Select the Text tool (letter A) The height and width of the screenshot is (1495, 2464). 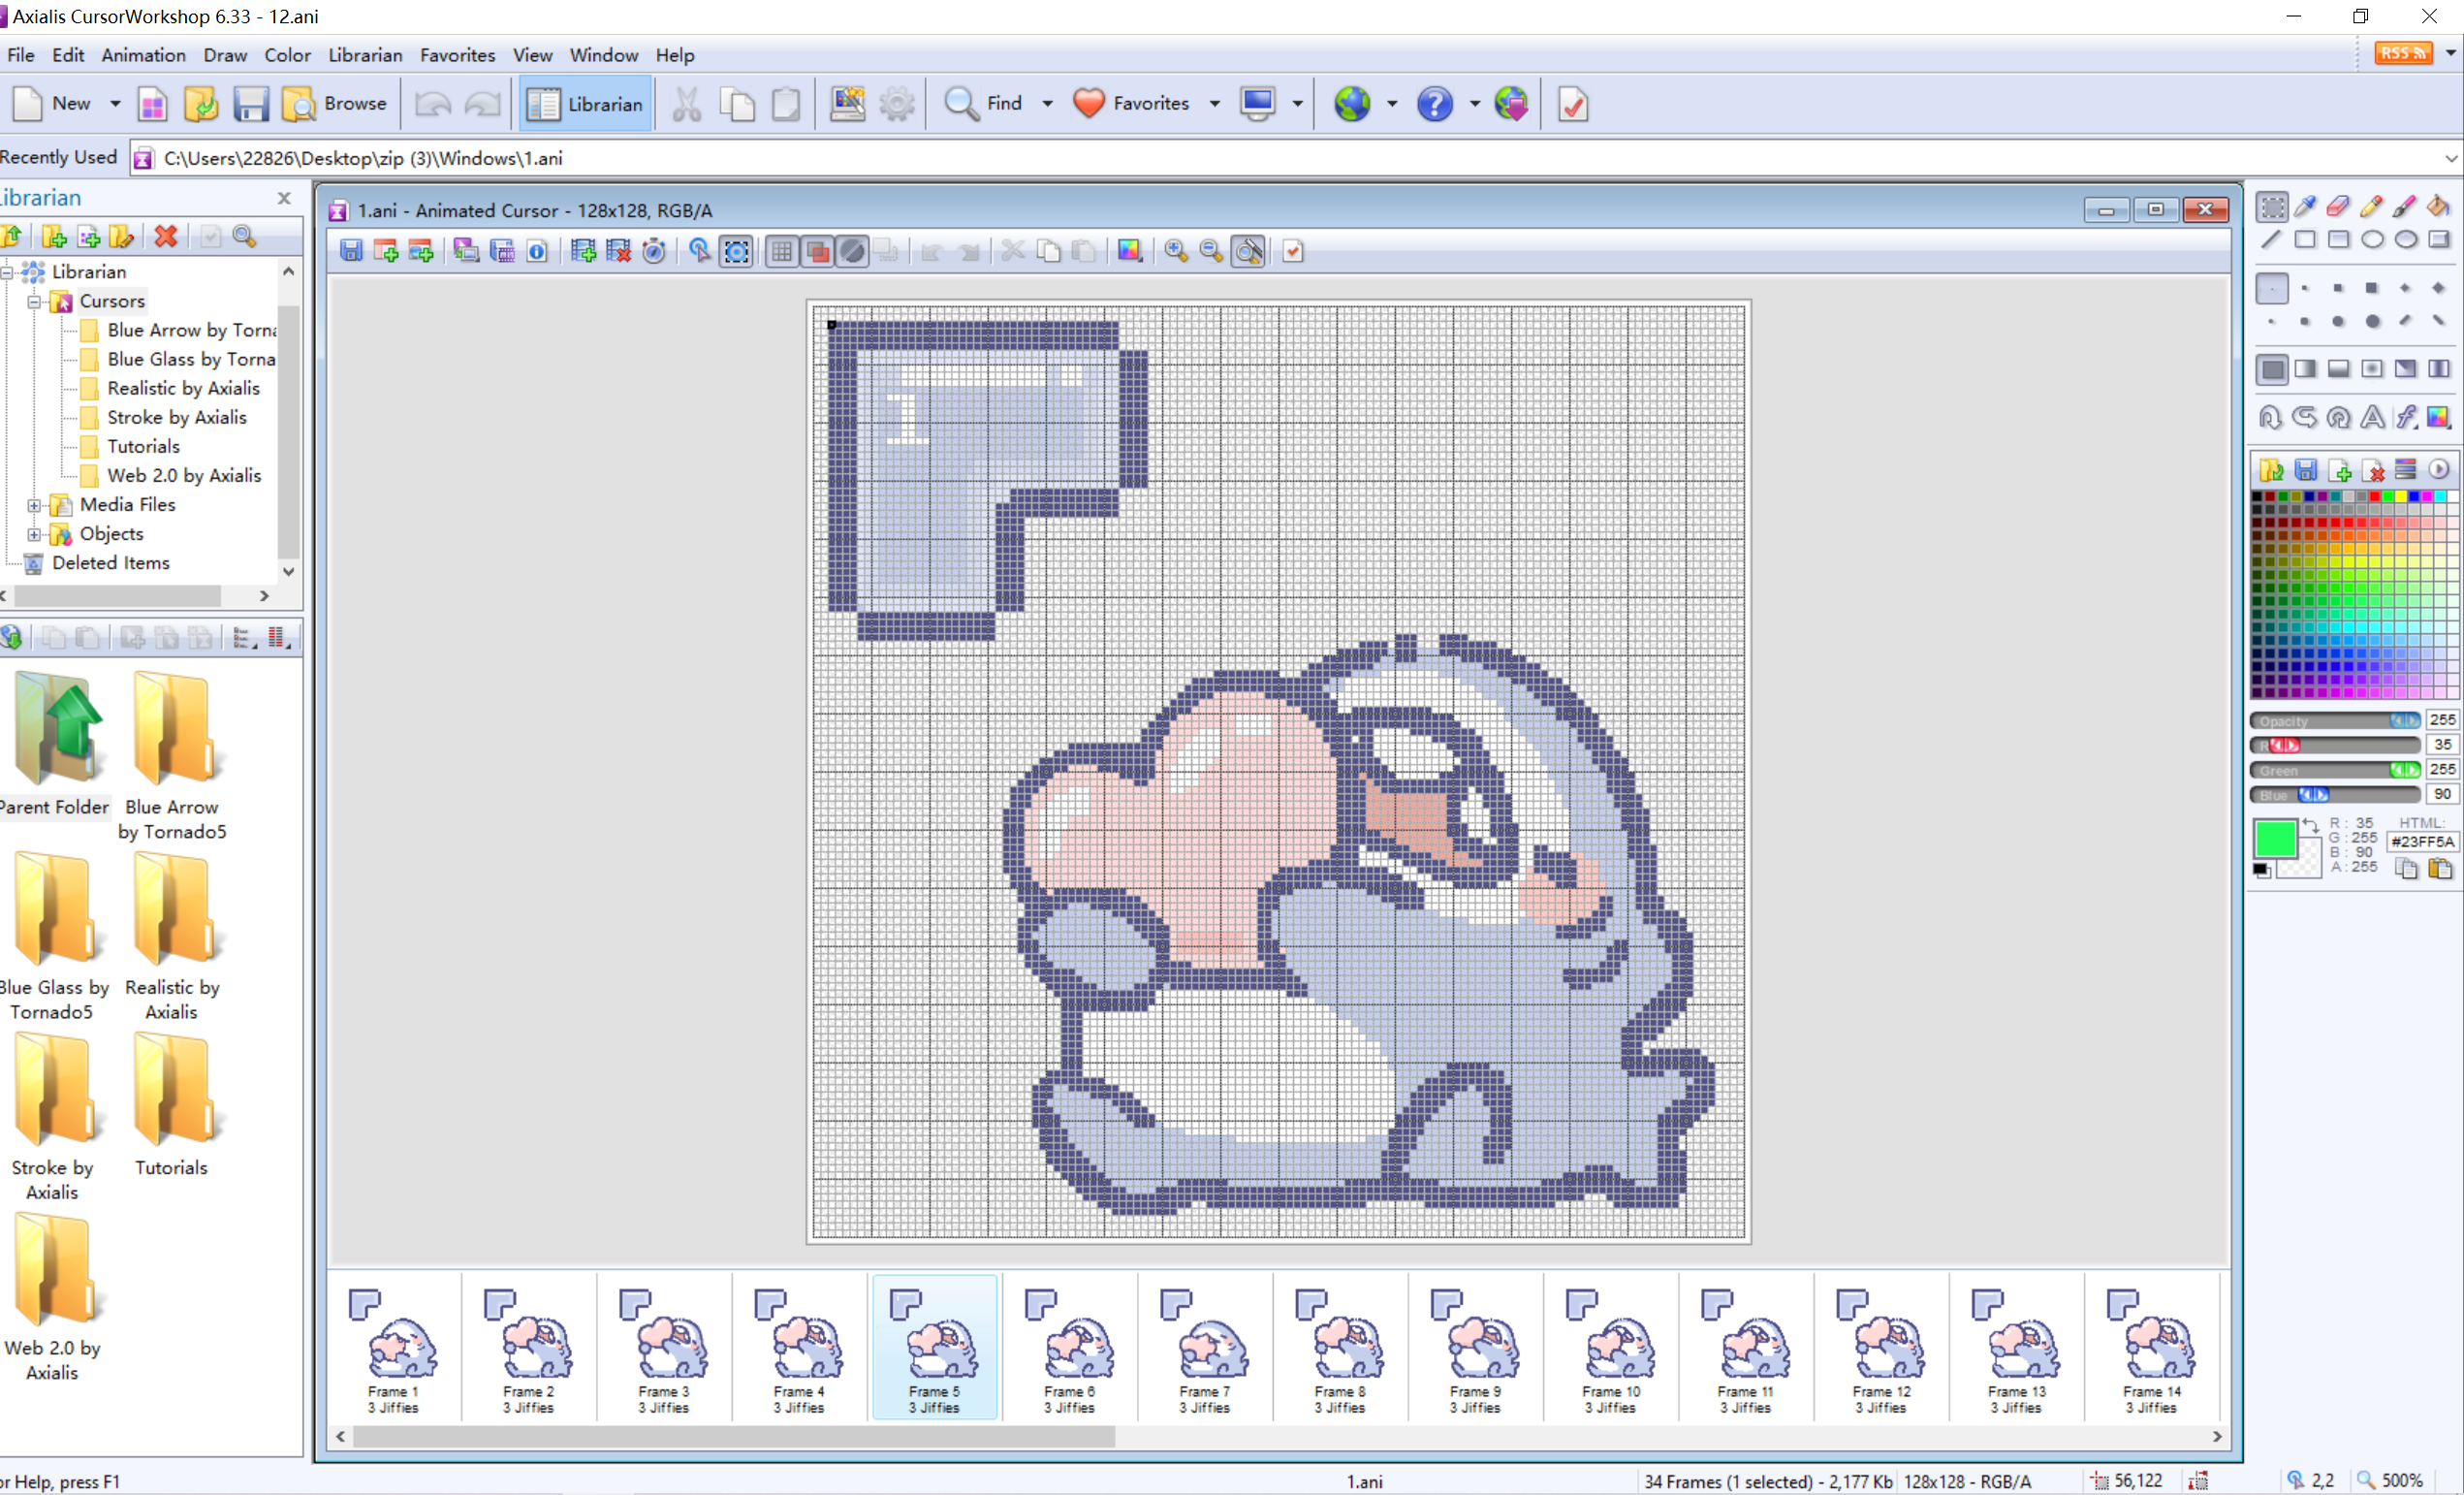click(x=2372, y=417)
